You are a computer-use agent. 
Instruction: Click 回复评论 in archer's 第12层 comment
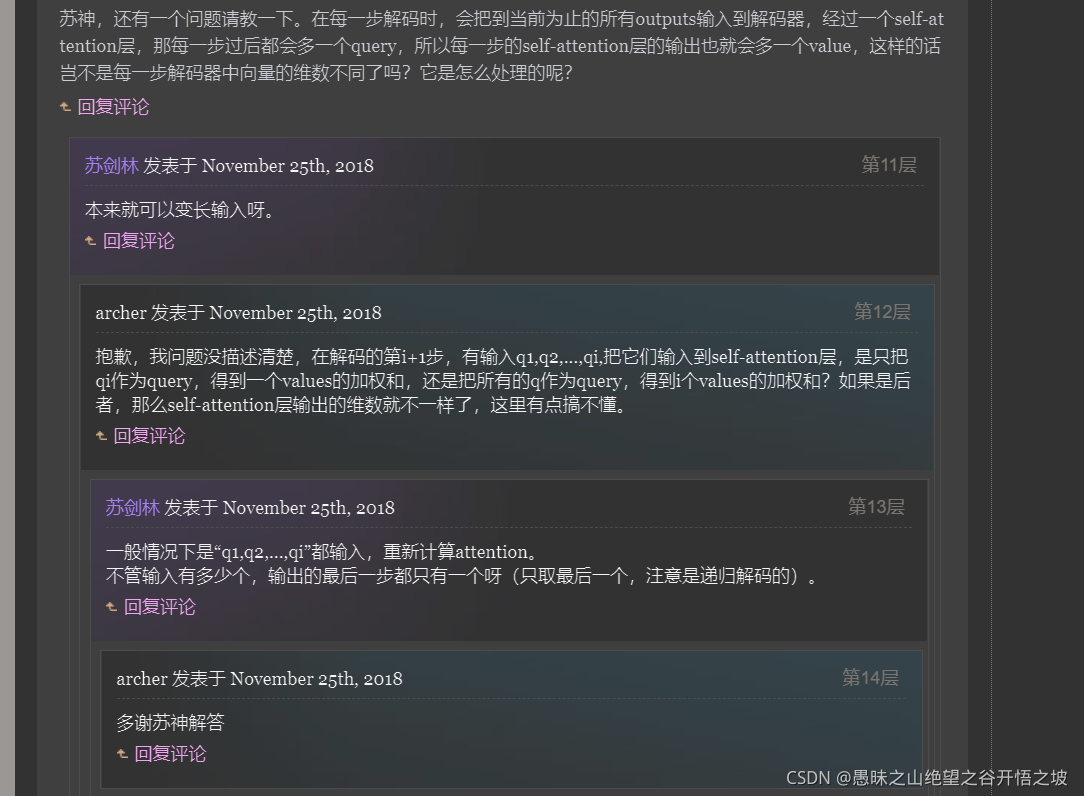click(149, 436)
